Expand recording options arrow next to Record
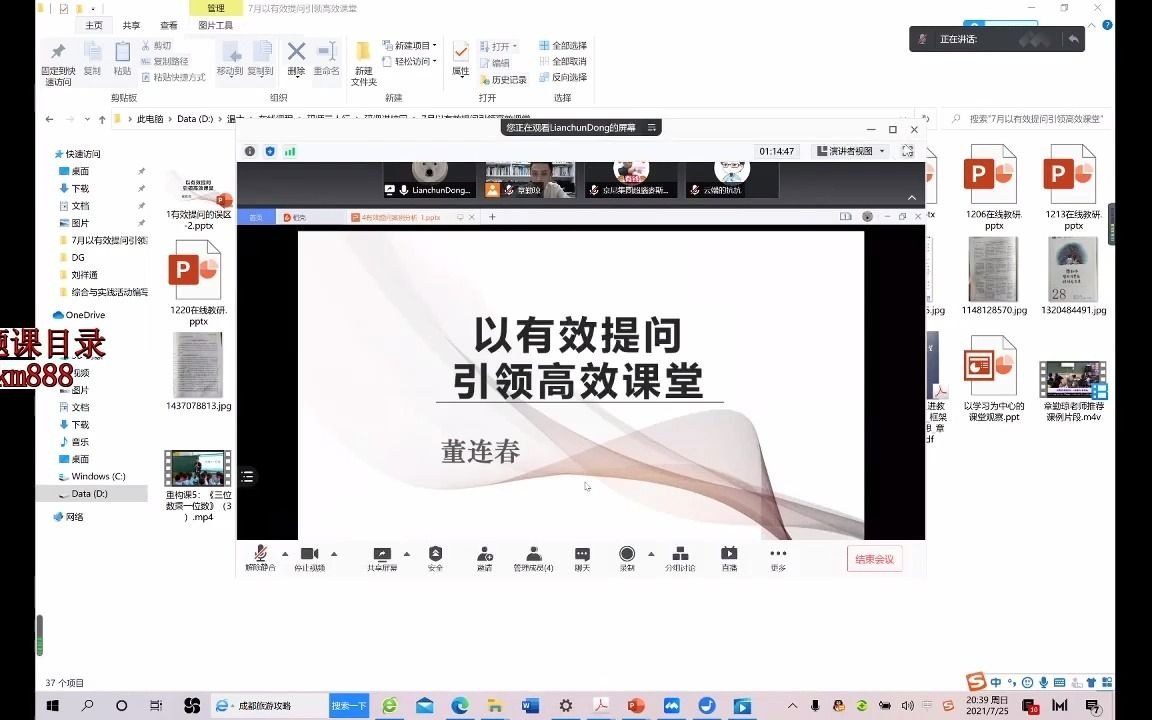The height and width of the screenshot is (720, 1152). tap(651, 554)
